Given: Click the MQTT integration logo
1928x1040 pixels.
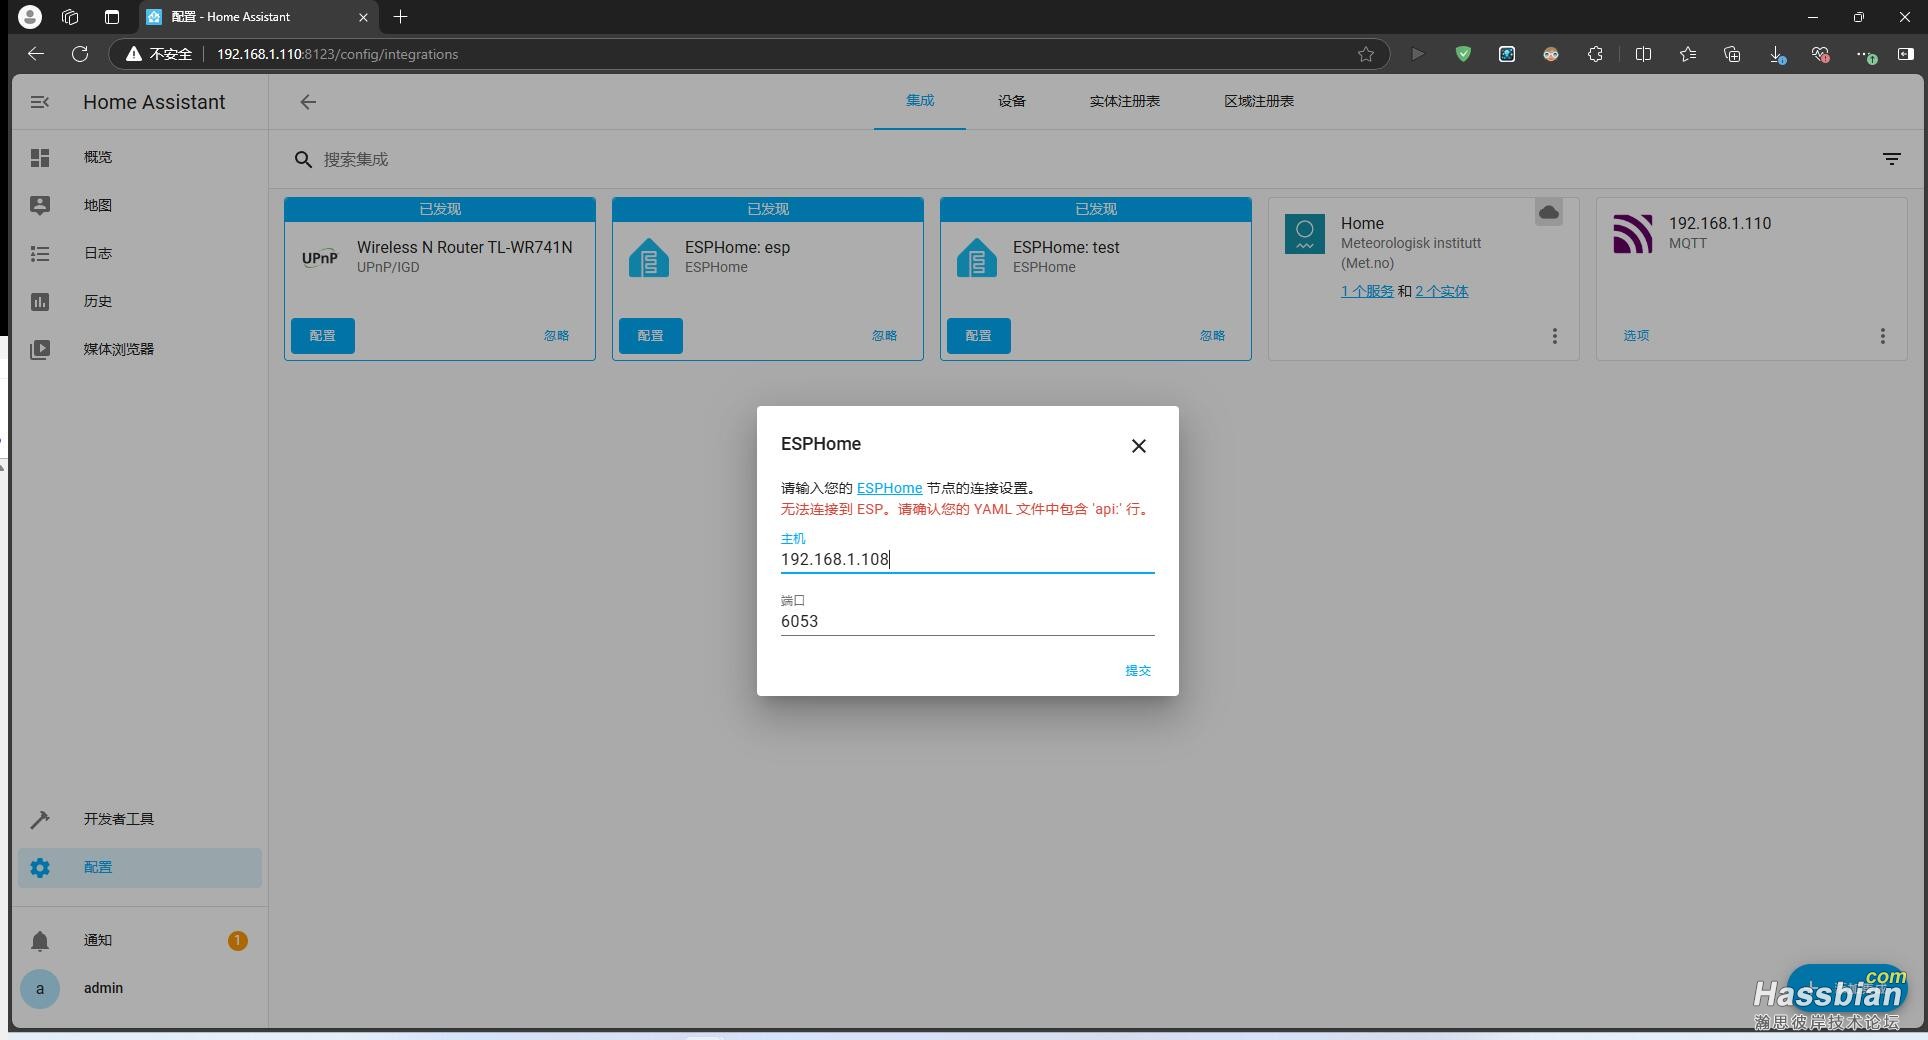Looking at the screenshot, I should coord(1633,234).
